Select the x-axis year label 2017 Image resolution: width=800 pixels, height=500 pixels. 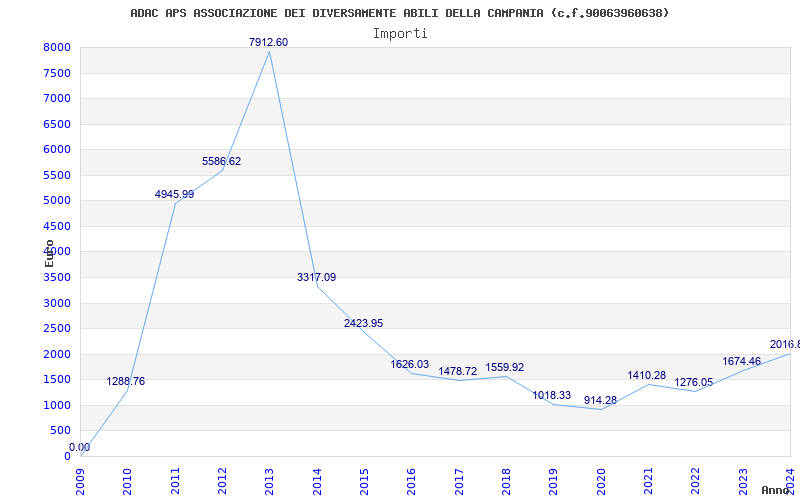pos(459,482)
